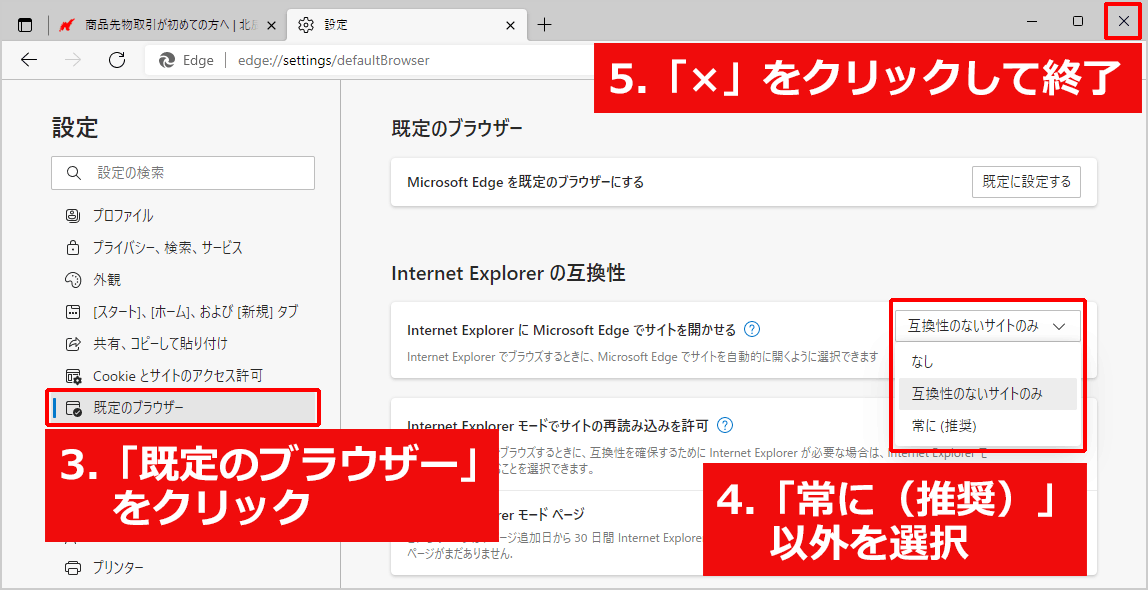The width and height of the screenshot is (1148, 590).
Task: Choose 常に (推奨) from dropdown list
Action: [x=943, y=426]
